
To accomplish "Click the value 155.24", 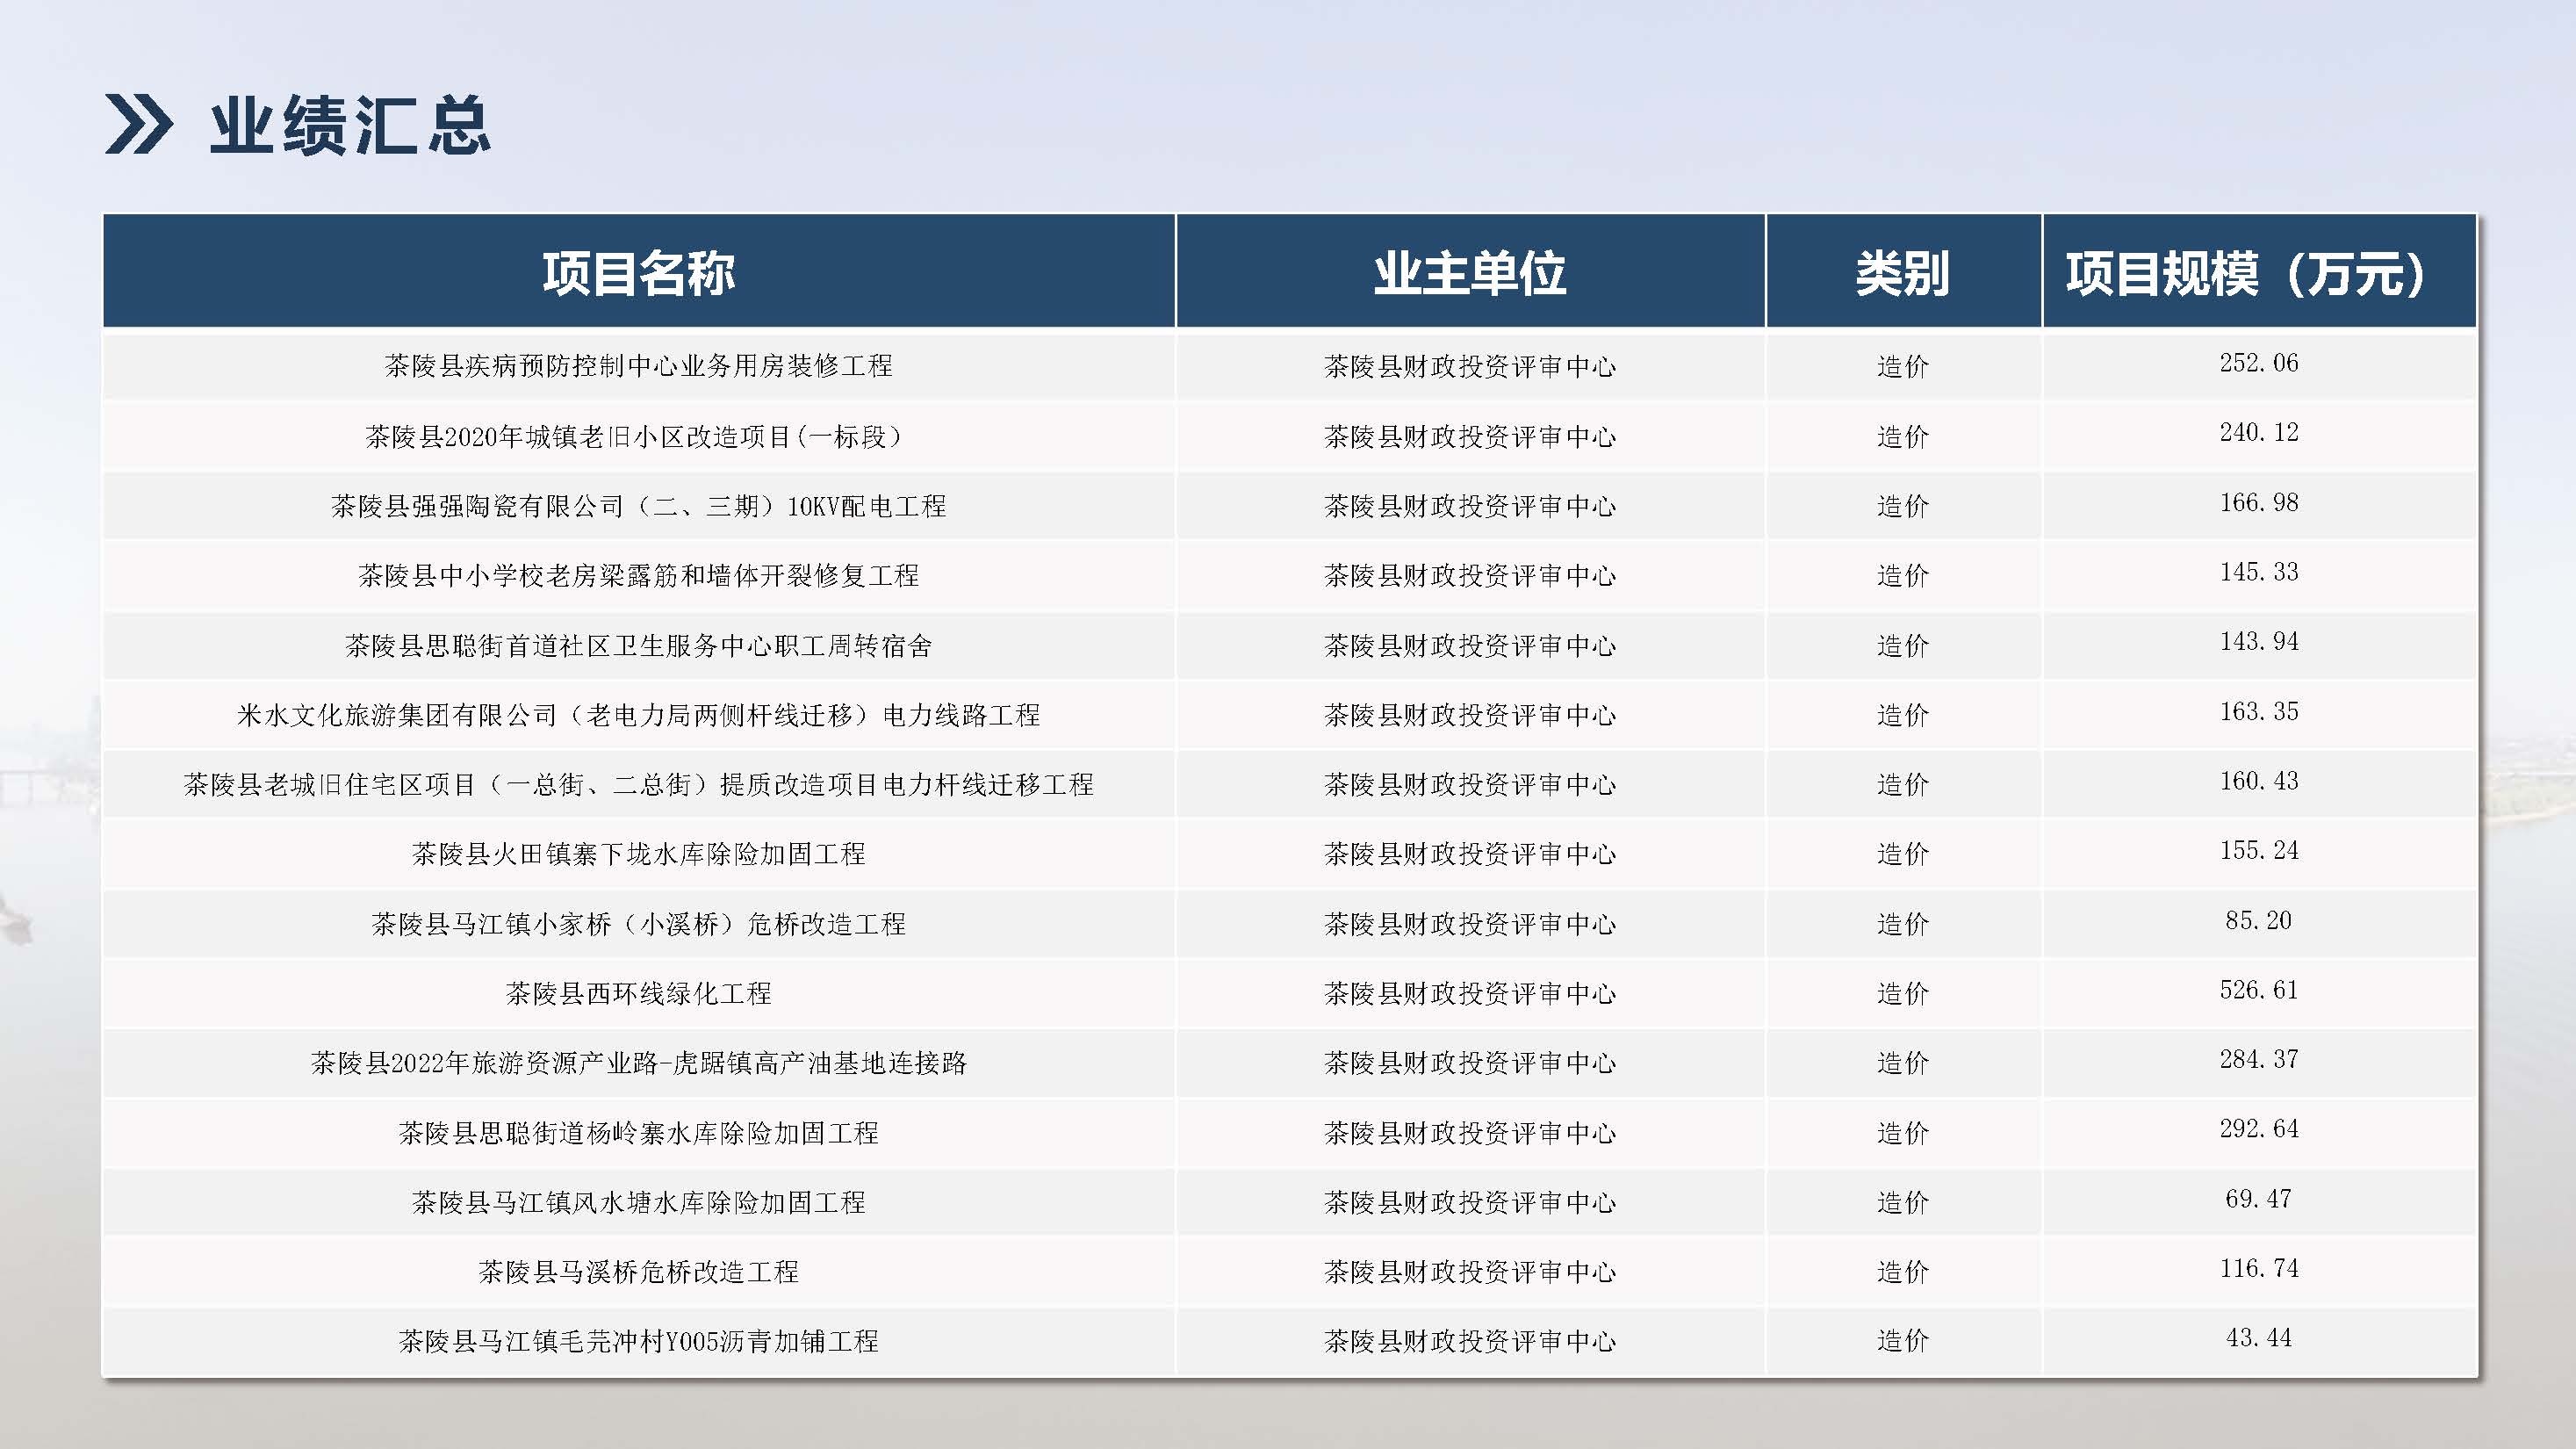I will click(x=2259, y=851).
